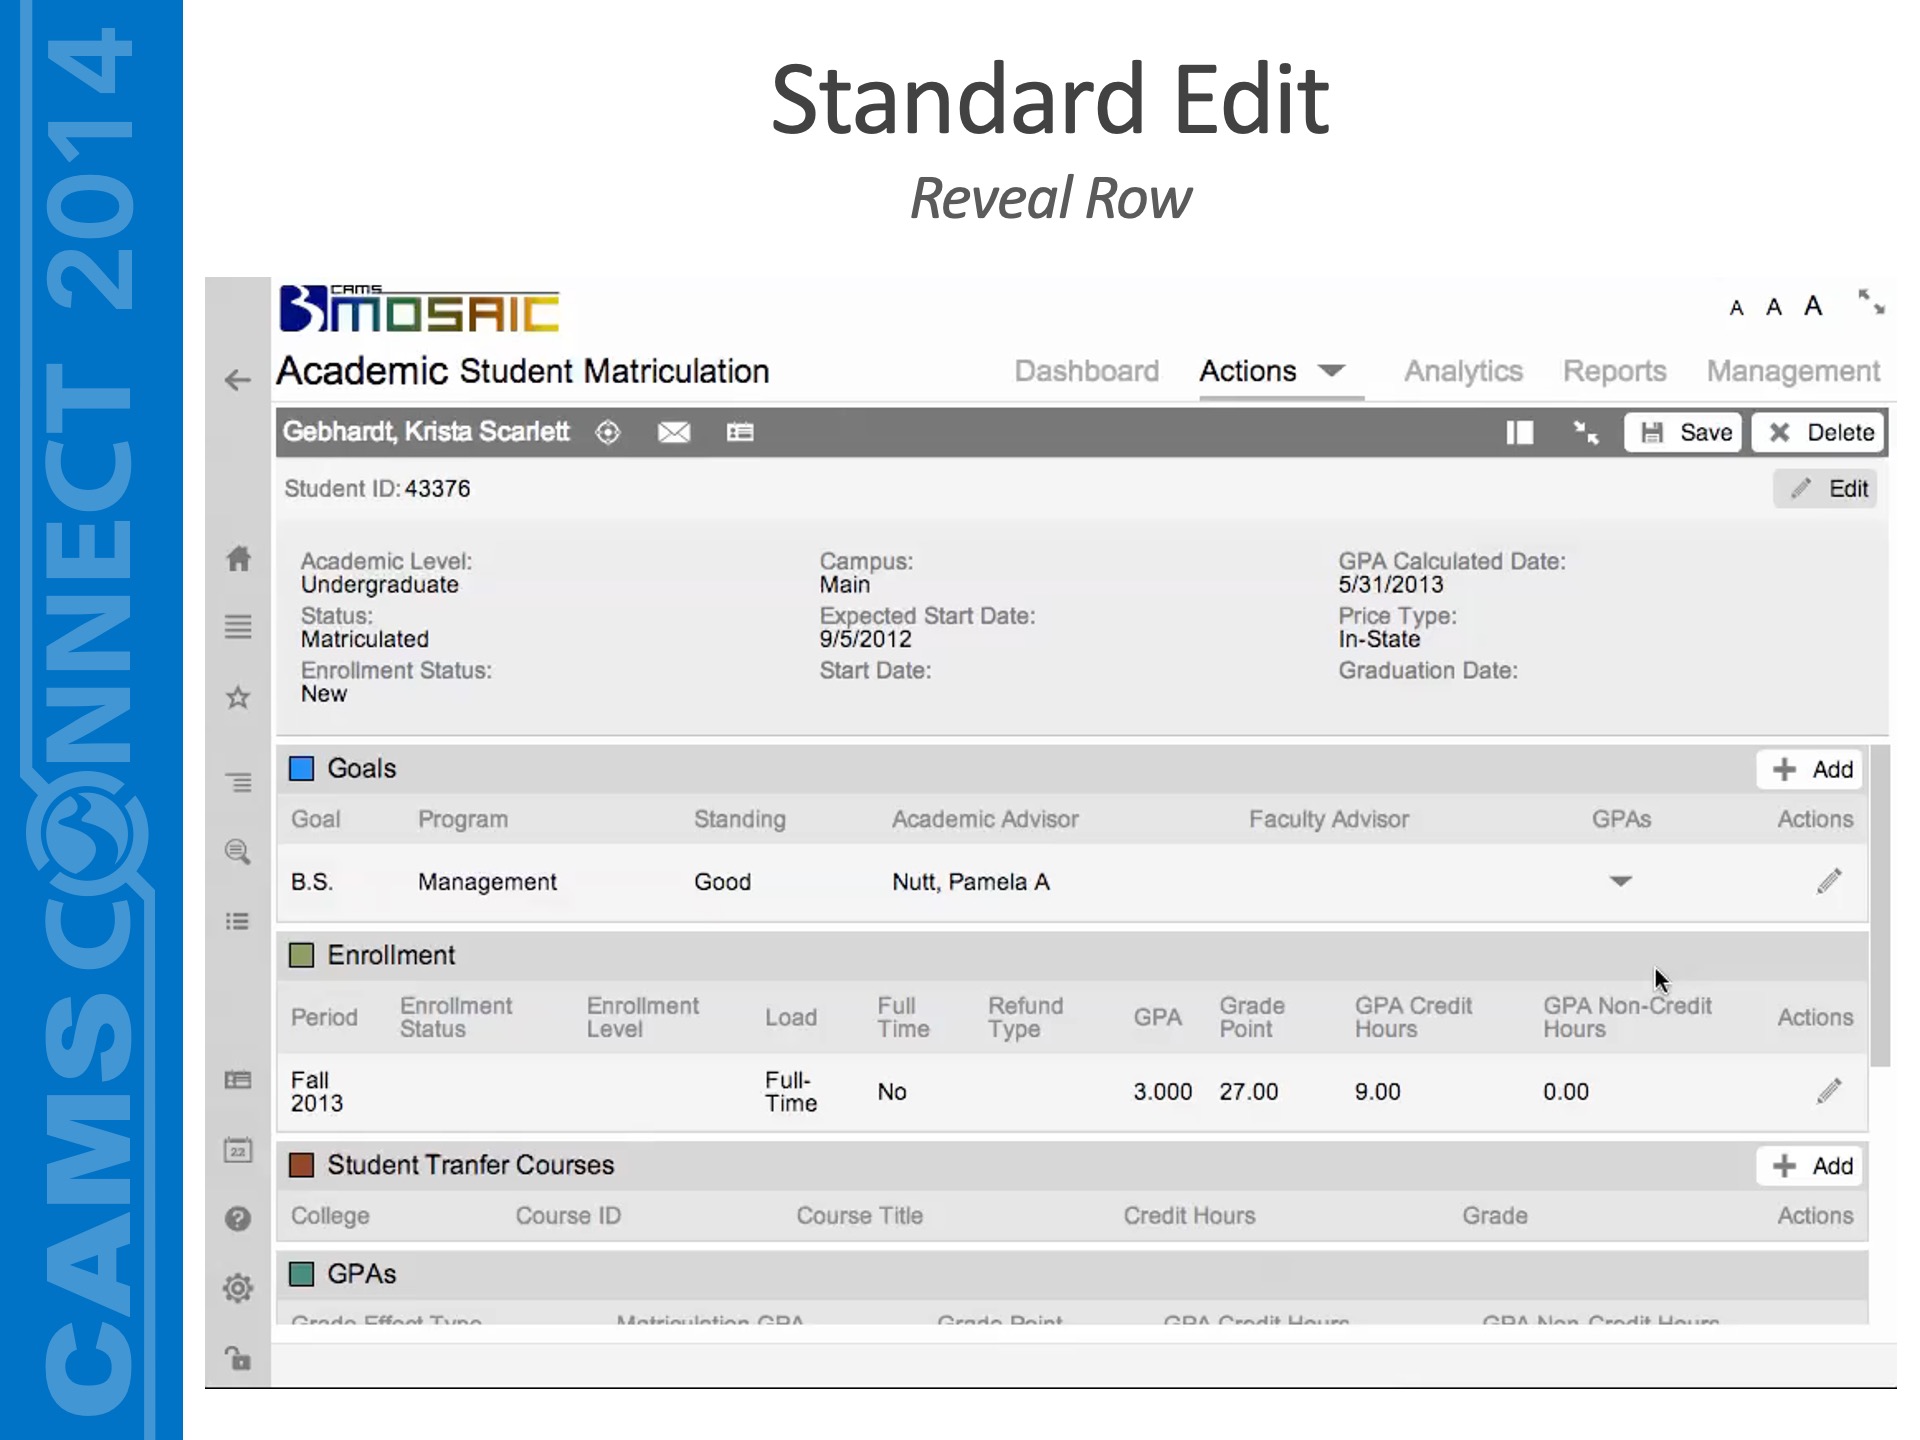Click the envelope email icon beside student name
Viewport: 1920px width, 1440px height.
[x=674, y=432]
